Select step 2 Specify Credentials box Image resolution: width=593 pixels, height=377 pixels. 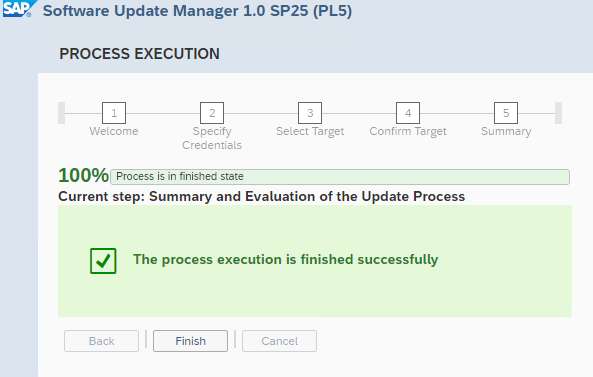point(212,113)
